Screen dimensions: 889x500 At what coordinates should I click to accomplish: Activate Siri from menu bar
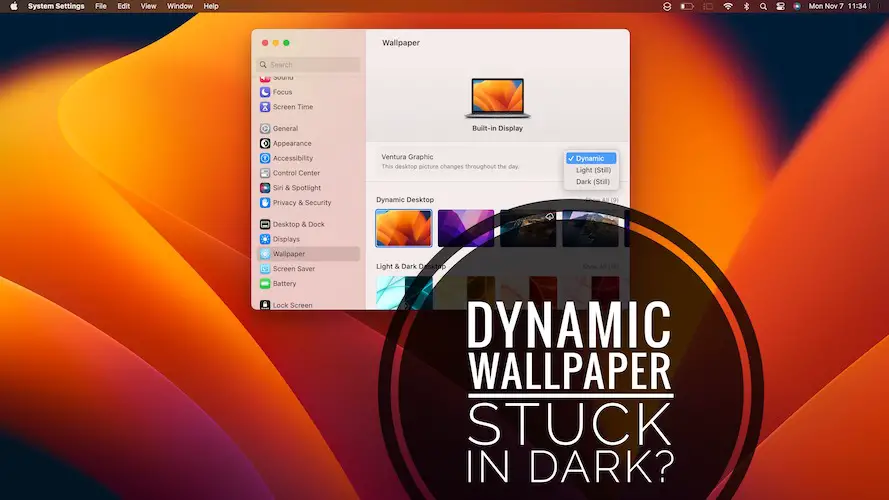pyautogui.click(x=797, y=6)
